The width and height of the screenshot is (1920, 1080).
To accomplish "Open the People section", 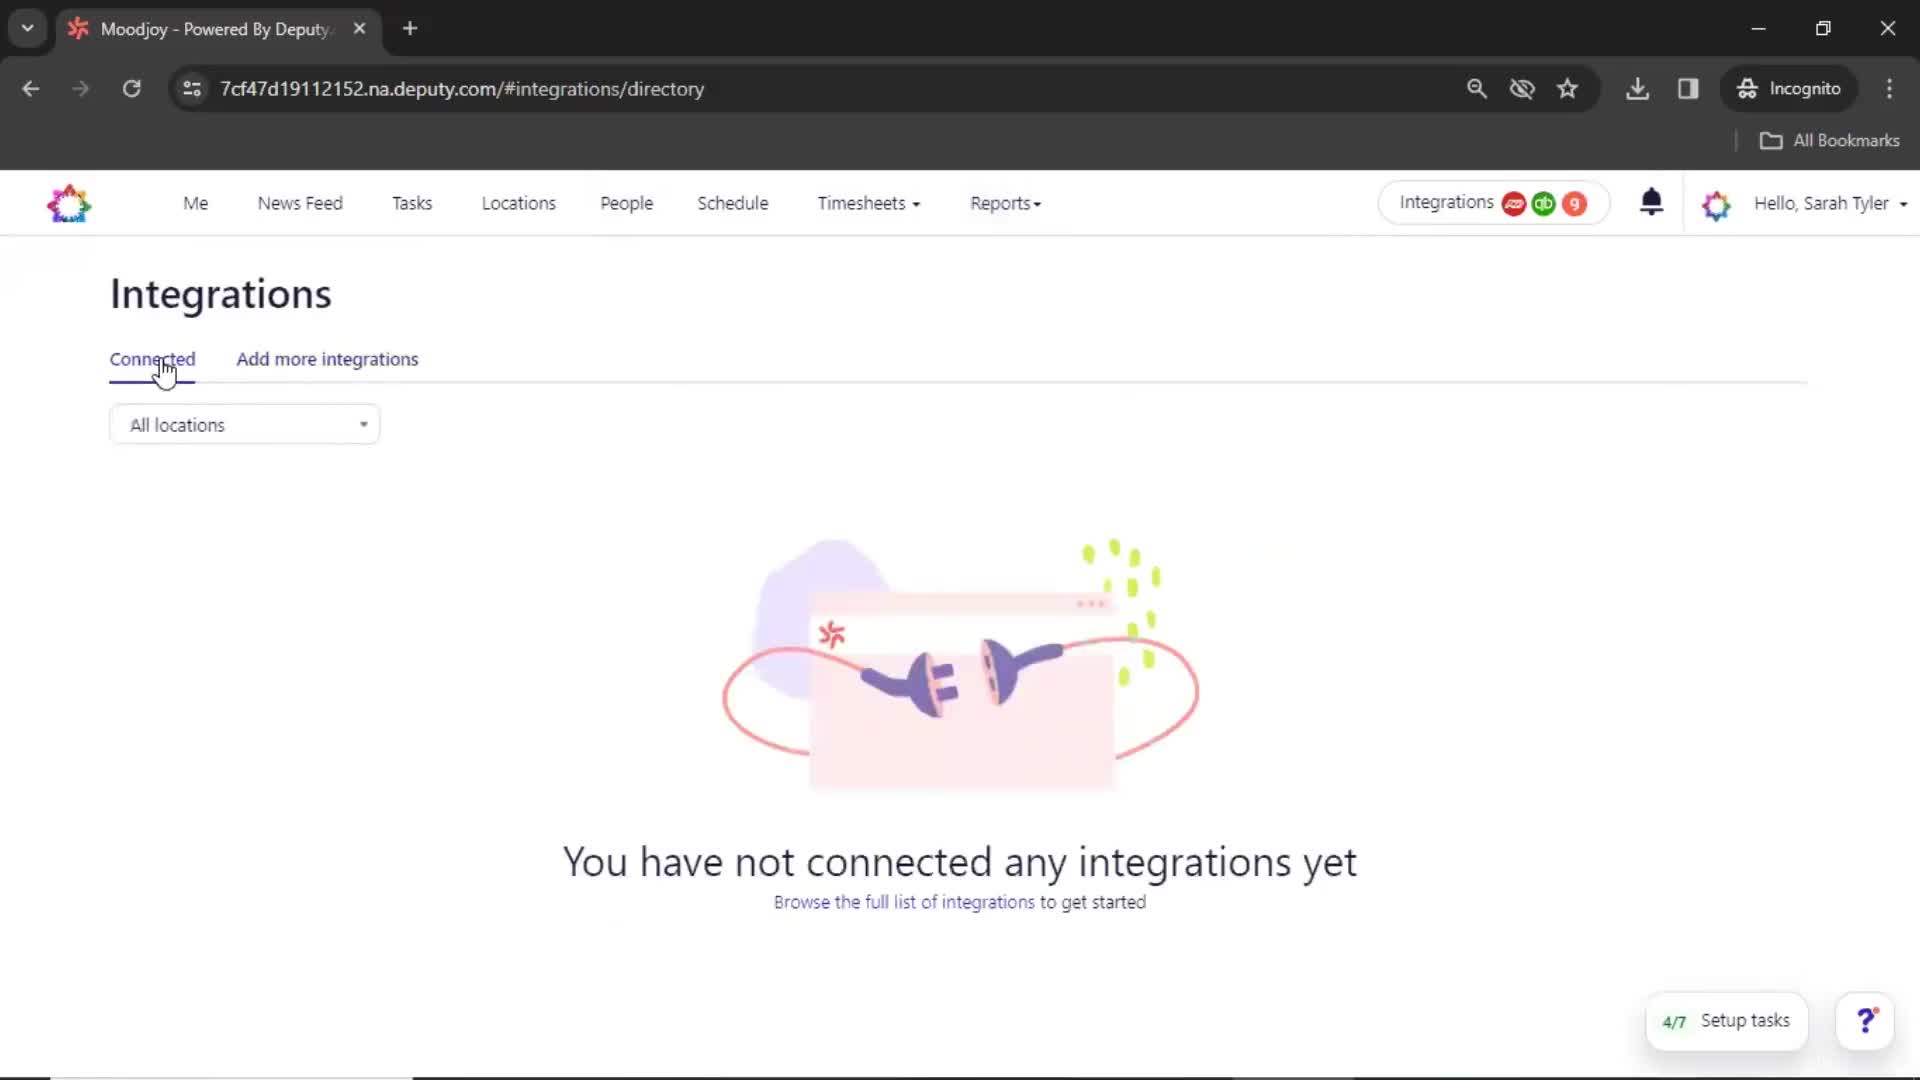I will 625,203.
